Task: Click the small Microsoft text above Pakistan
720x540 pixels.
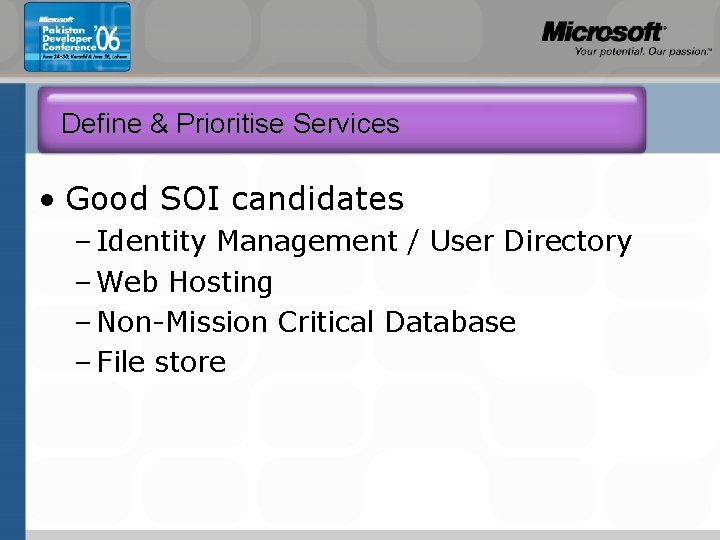Action: (56, 19)
